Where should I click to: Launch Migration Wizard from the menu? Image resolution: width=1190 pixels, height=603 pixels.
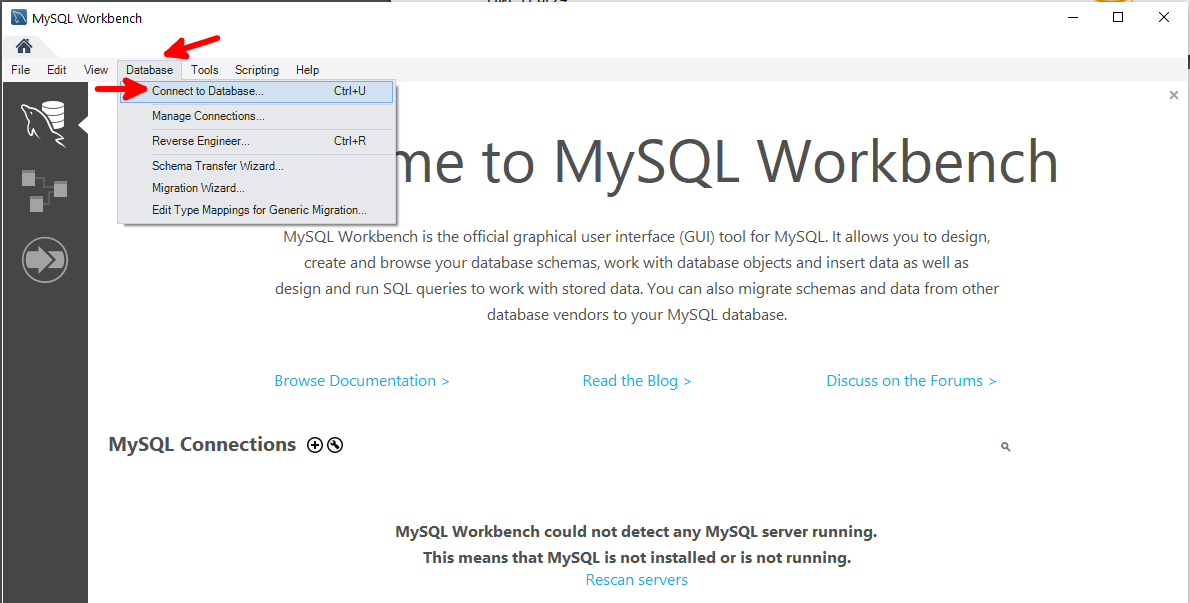(x=257, y=187)
